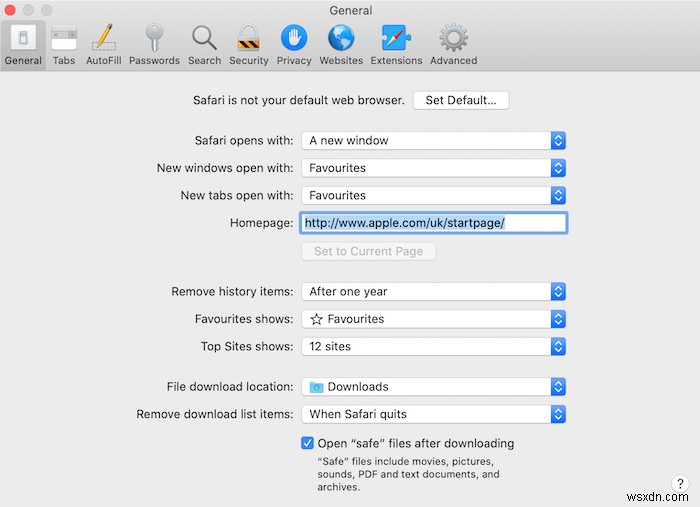Image resolution: width=700 pixels, height=507 pixels.
Task: Open Remove download list items dropdown
Action: click(x=433, y=414)
